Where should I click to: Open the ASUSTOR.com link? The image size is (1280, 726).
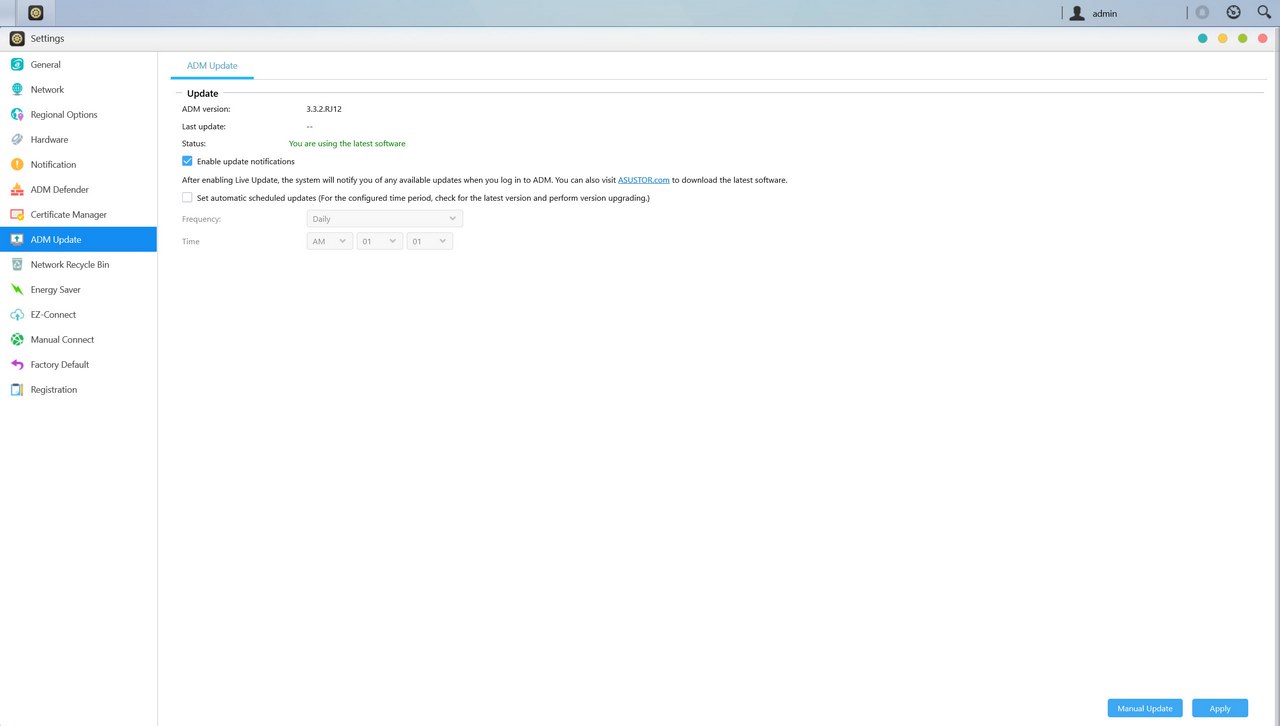[644, 180]
